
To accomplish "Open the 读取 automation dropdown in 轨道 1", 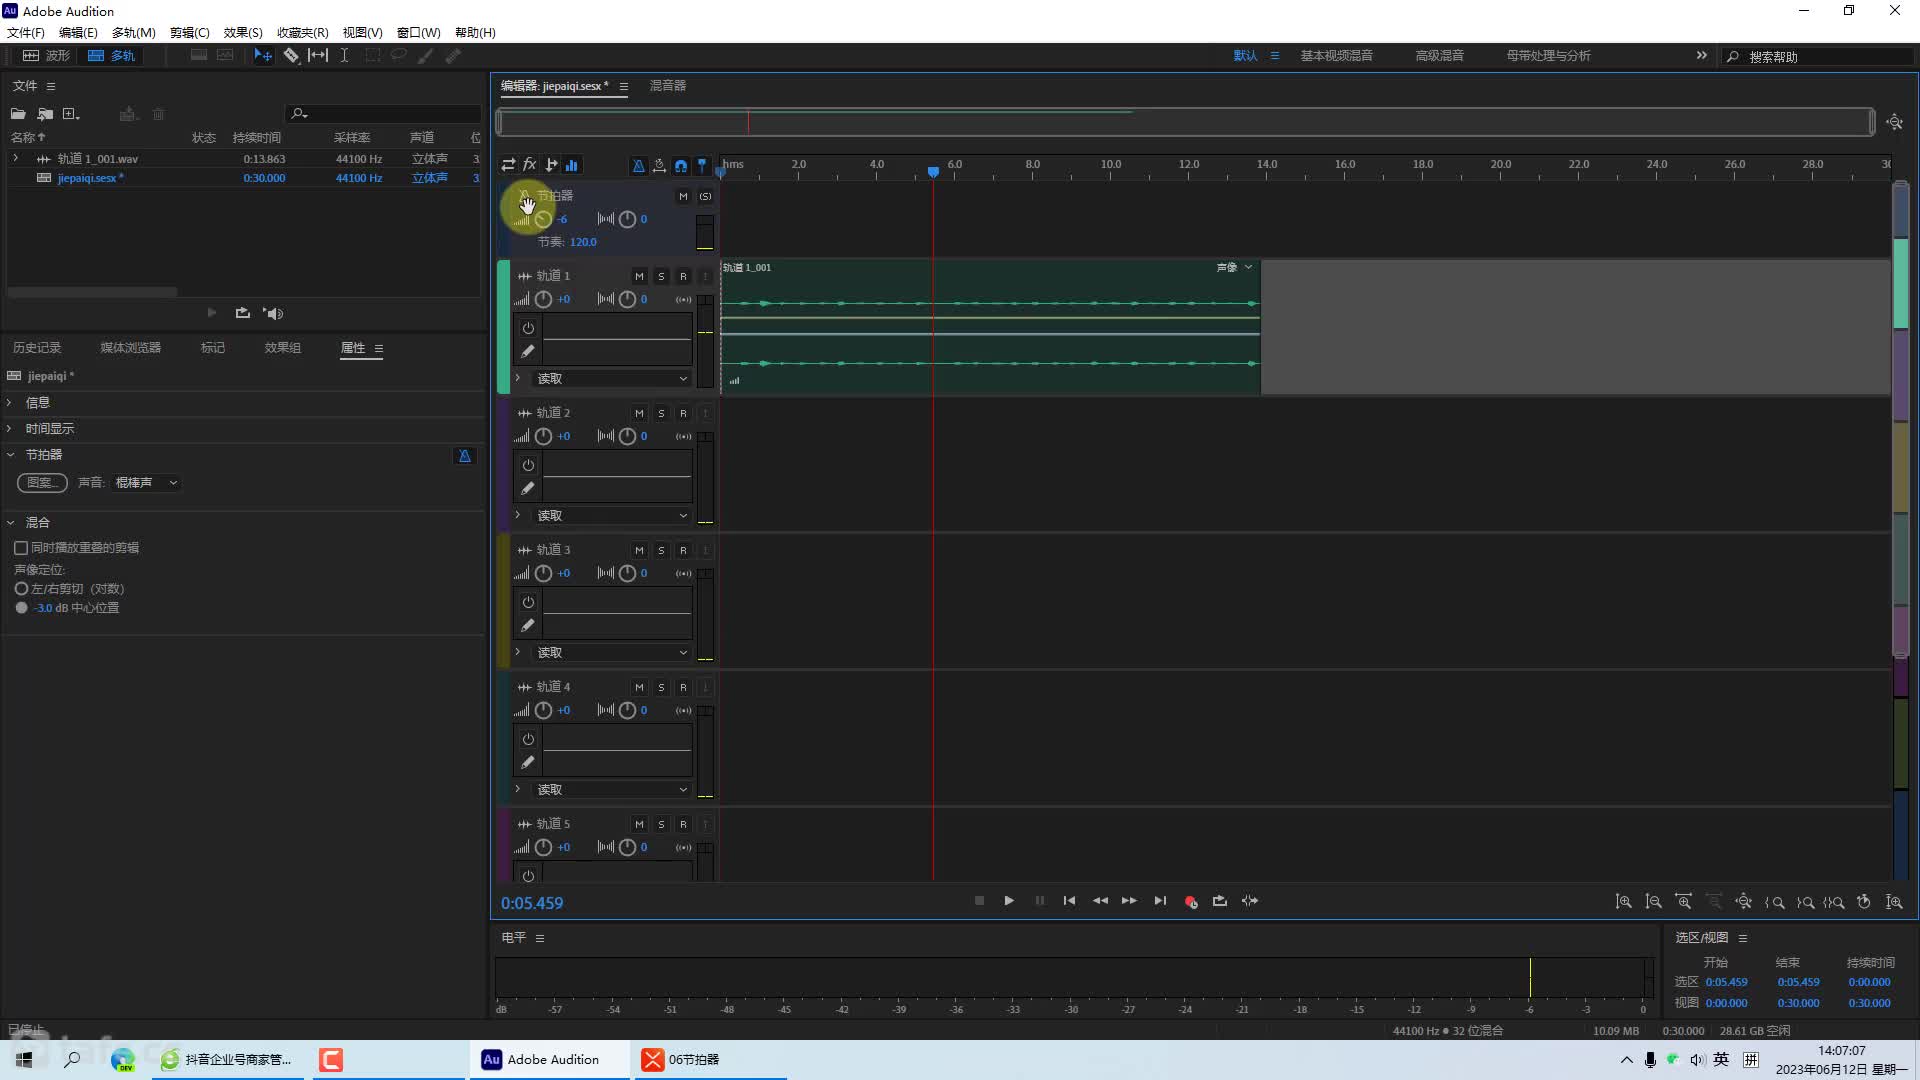I will [x=611, y=379].
